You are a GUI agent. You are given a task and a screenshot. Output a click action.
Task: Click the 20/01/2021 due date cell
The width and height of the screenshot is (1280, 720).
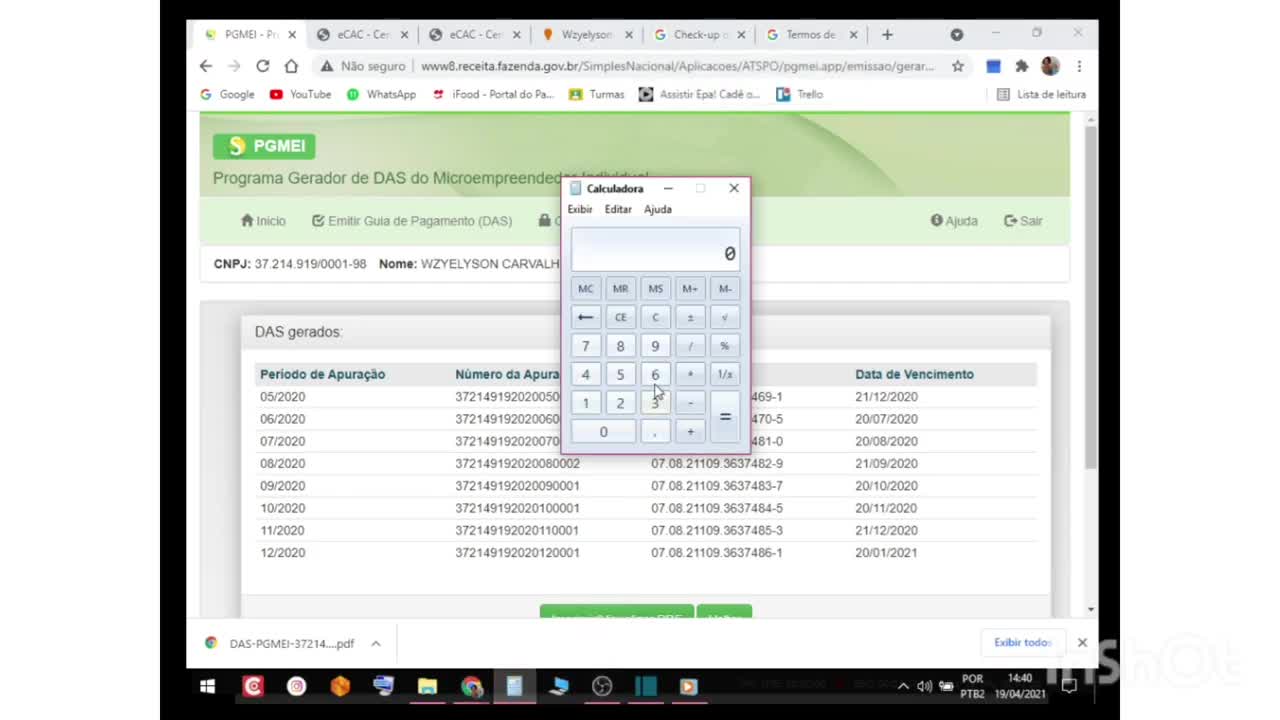pyautogui.click(x=886, y=553)
